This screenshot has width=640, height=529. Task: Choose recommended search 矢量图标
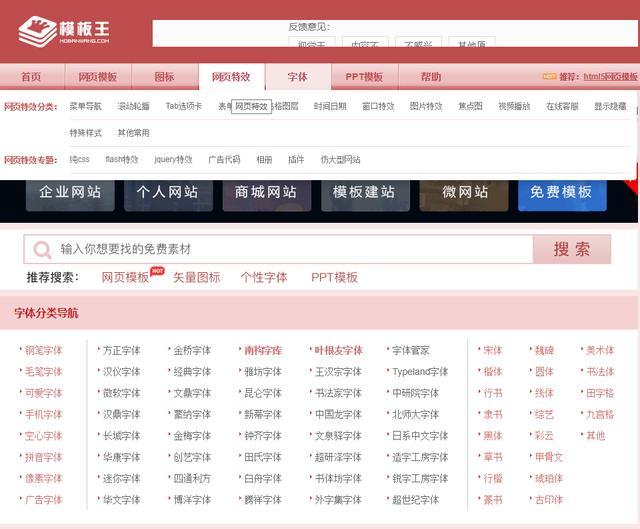pos(196,278)
